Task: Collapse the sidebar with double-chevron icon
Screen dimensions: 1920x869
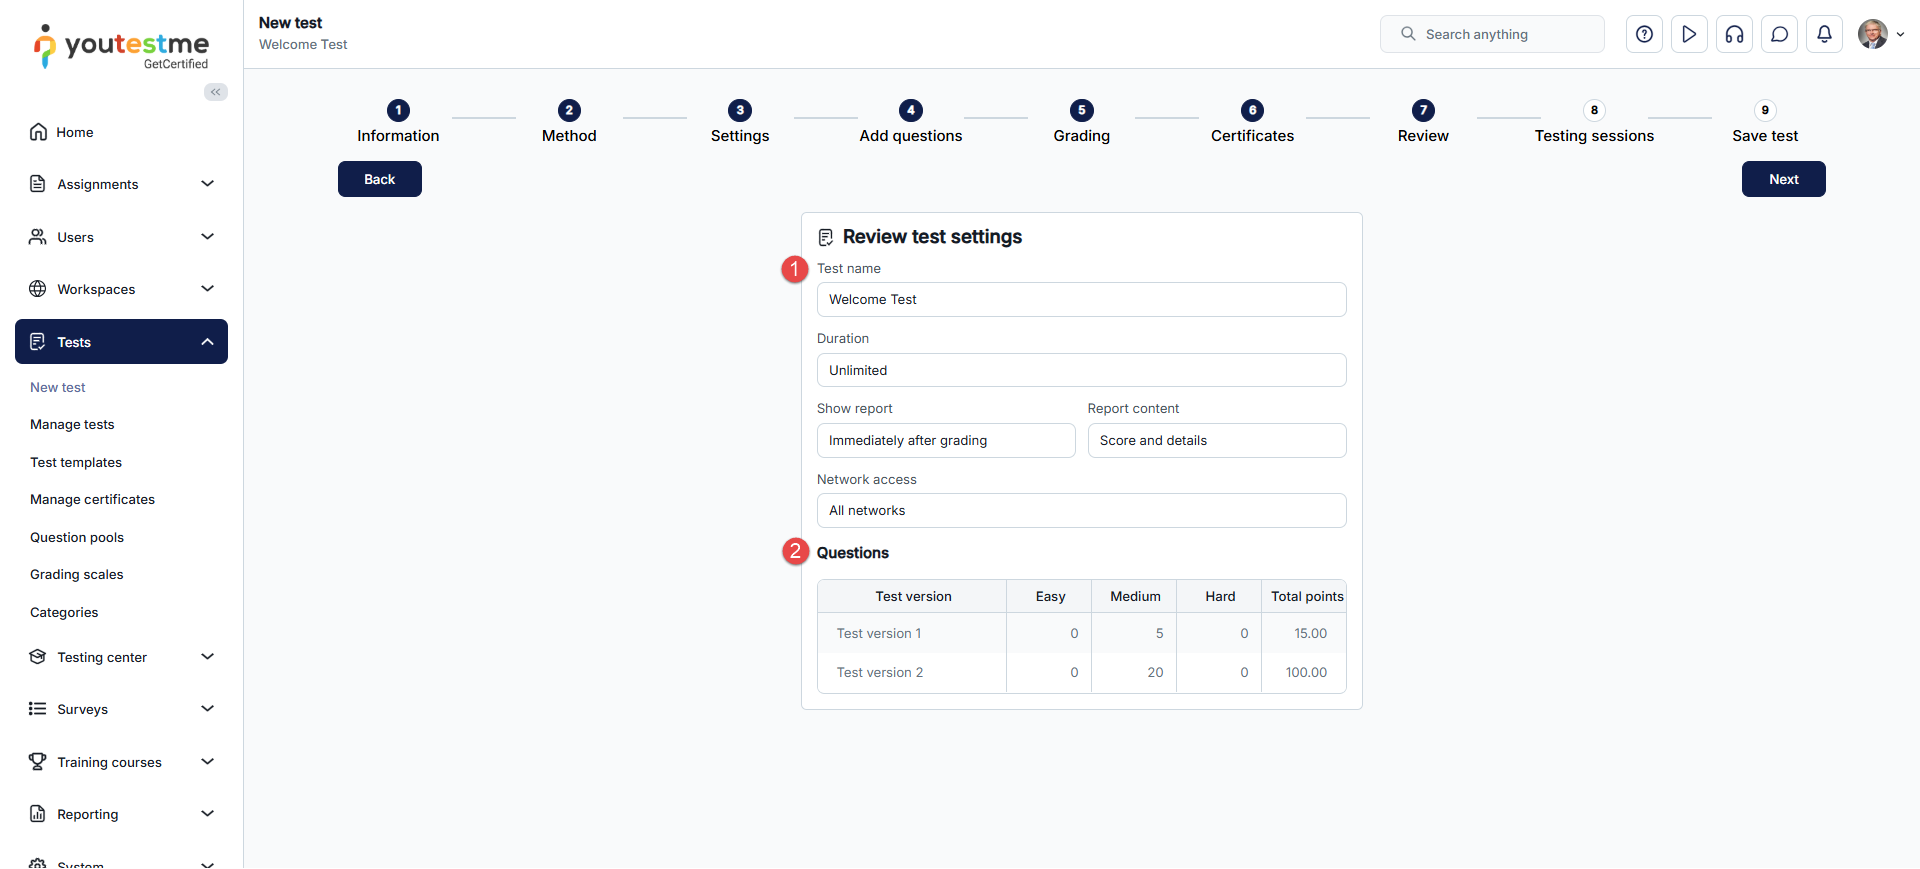Action: [215, 92]
